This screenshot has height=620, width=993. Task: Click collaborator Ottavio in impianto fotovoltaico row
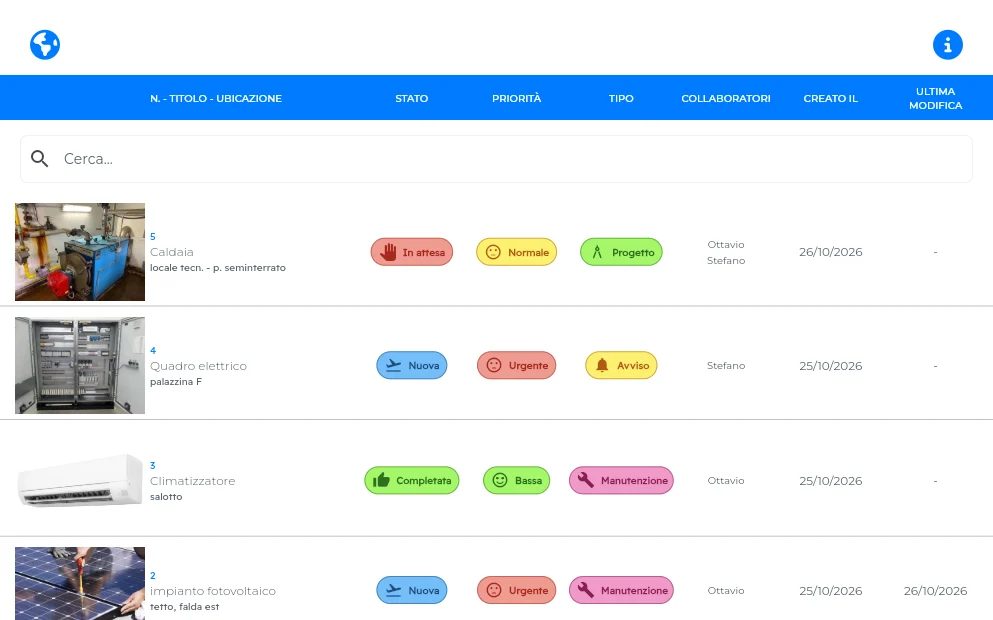(726, 590)
